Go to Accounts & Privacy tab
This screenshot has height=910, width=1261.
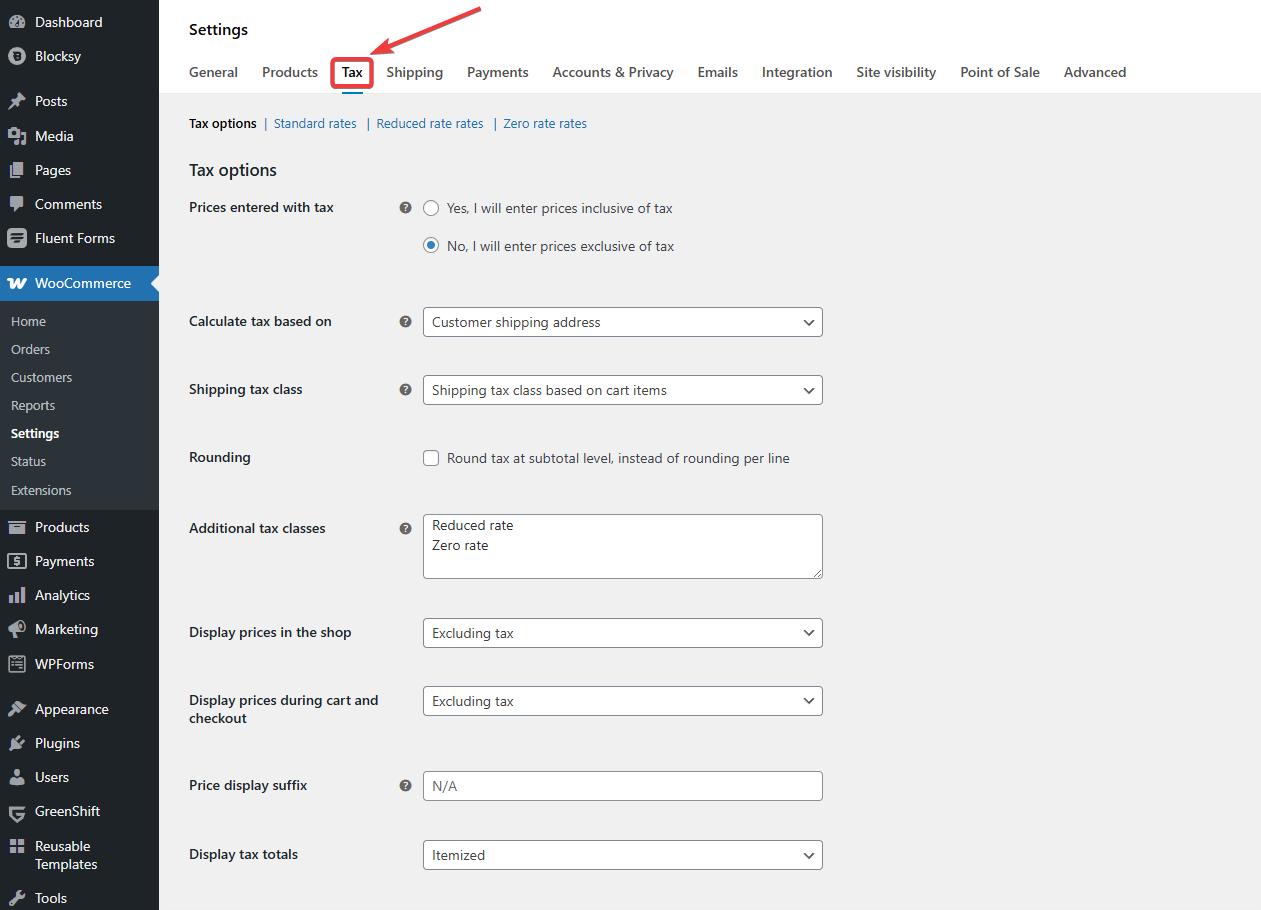[613, 72]
